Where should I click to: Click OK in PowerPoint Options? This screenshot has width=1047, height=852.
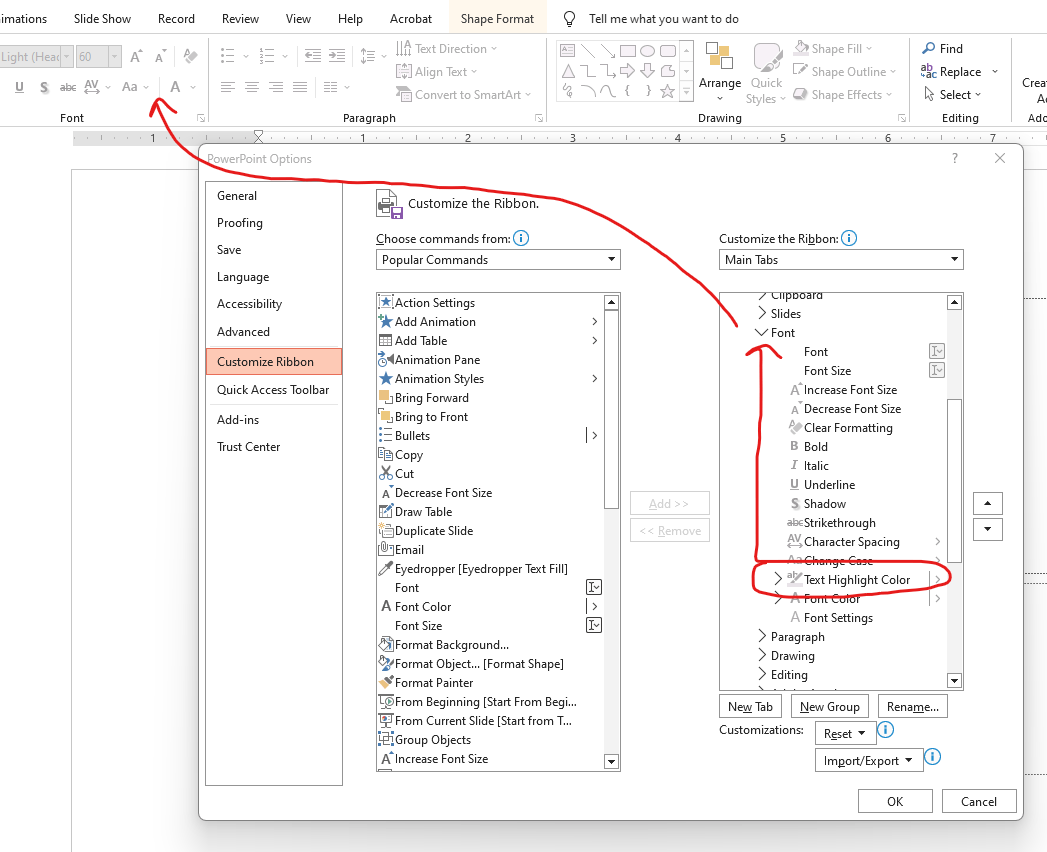pyautogui.click(x=895, y=801)
